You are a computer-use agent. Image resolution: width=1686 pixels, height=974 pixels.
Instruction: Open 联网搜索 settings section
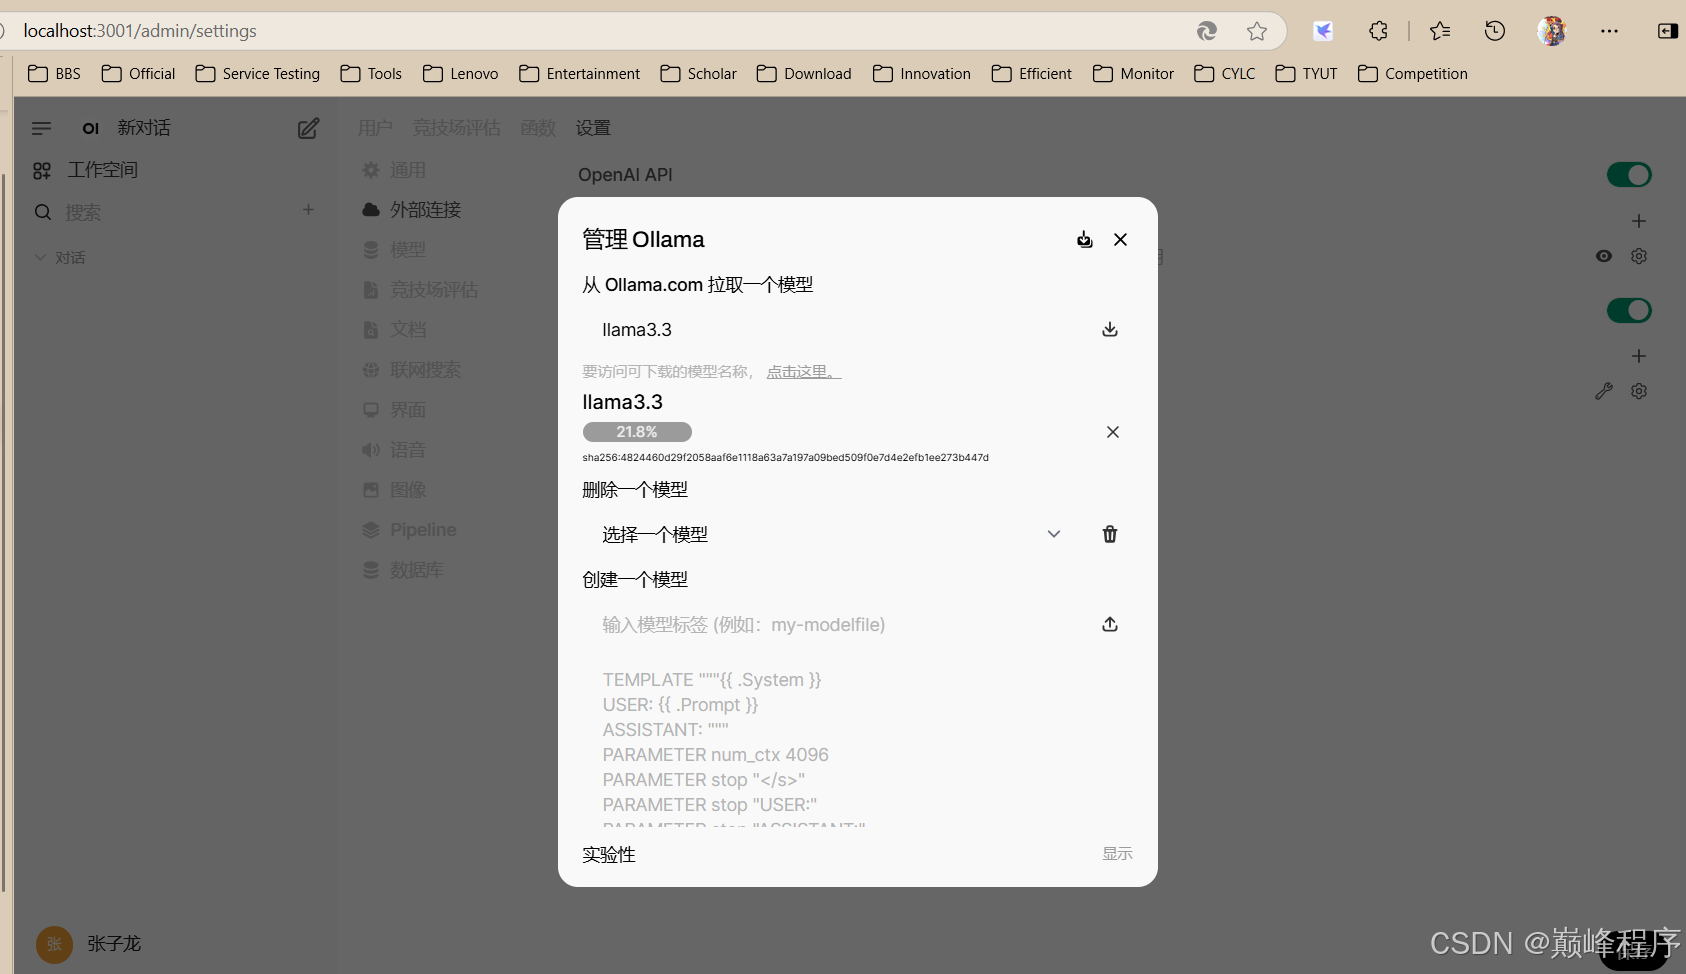(x=412, y=370)
